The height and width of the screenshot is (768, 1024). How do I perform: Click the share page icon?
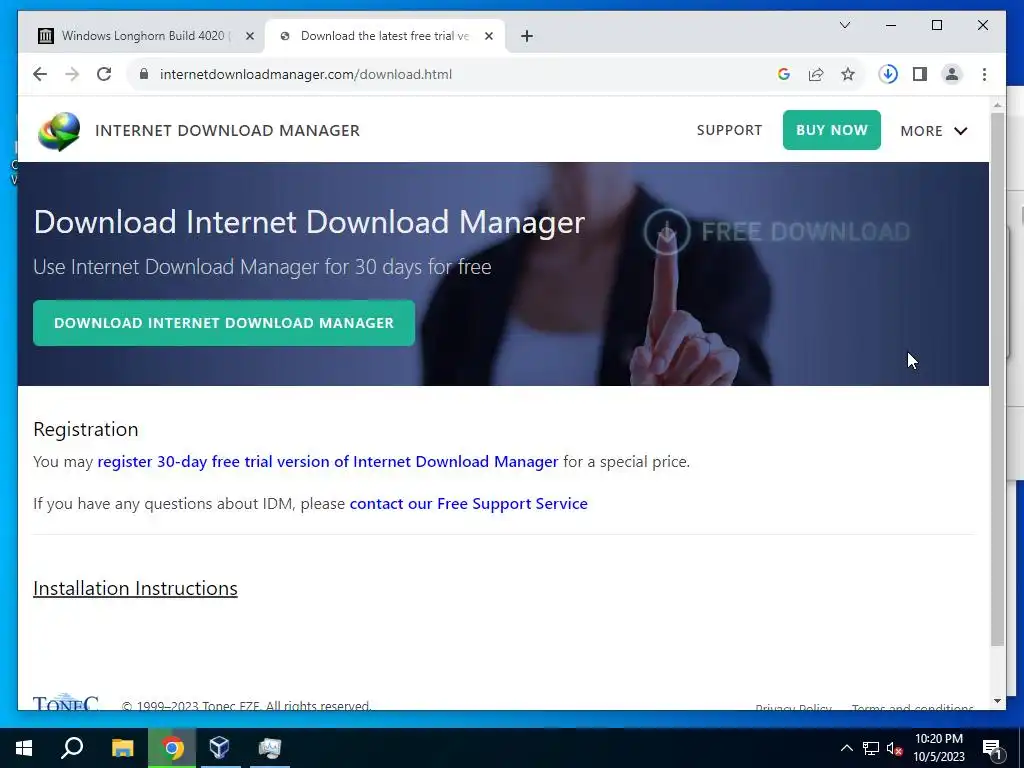coord(816,74)
